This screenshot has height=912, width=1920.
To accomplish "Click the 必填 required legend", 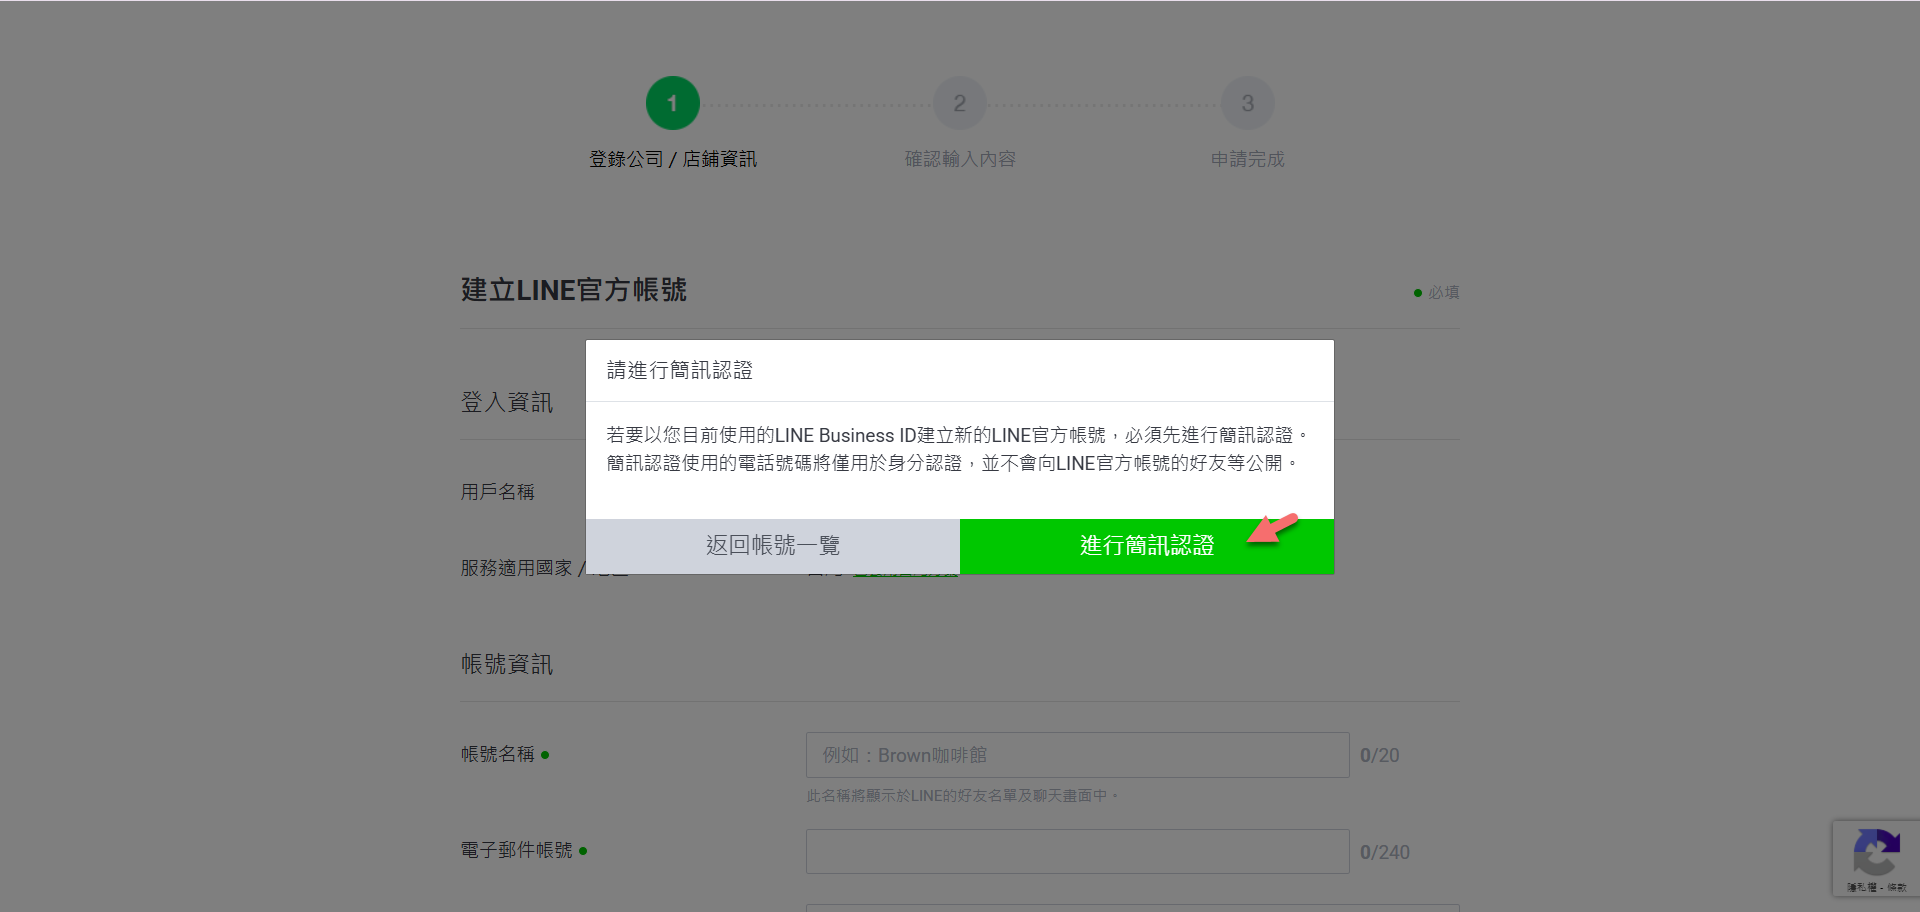I will point(1437,292).
